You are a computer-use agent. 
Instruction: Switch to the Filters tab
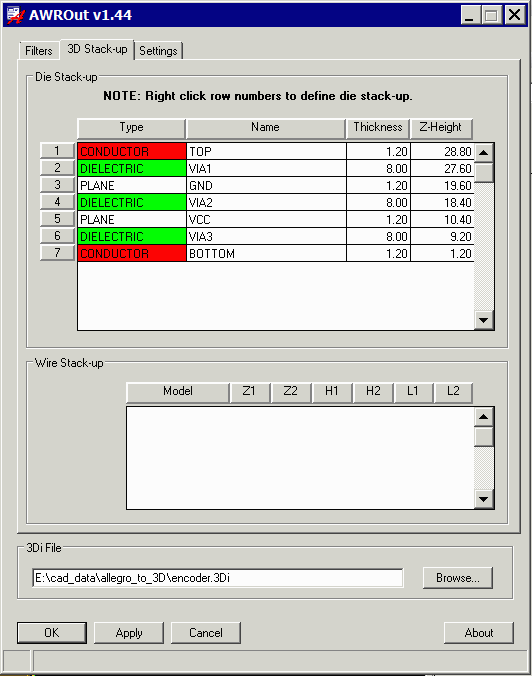pos(38,51)
